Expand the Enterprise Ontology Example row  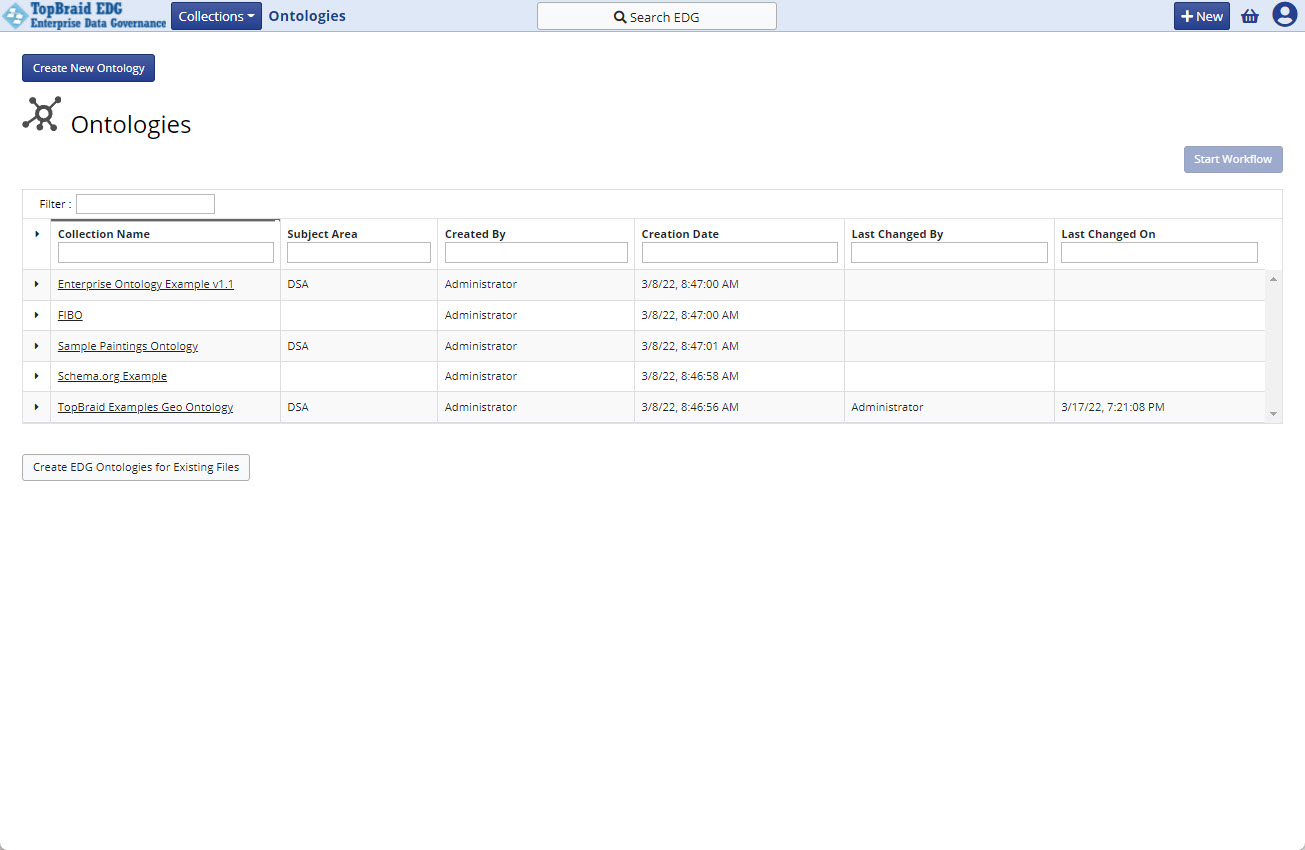[x=36, y=284]
